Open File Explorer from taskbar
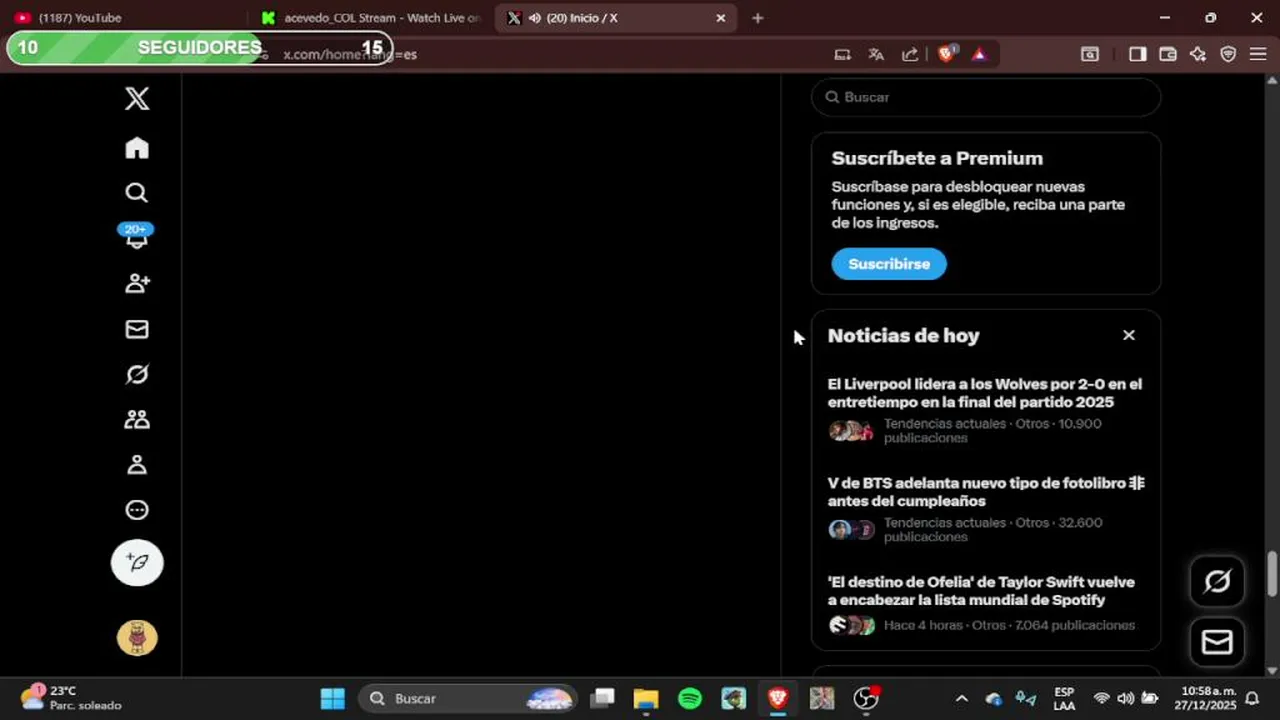The image size is (1280, 720). [646, 698]
